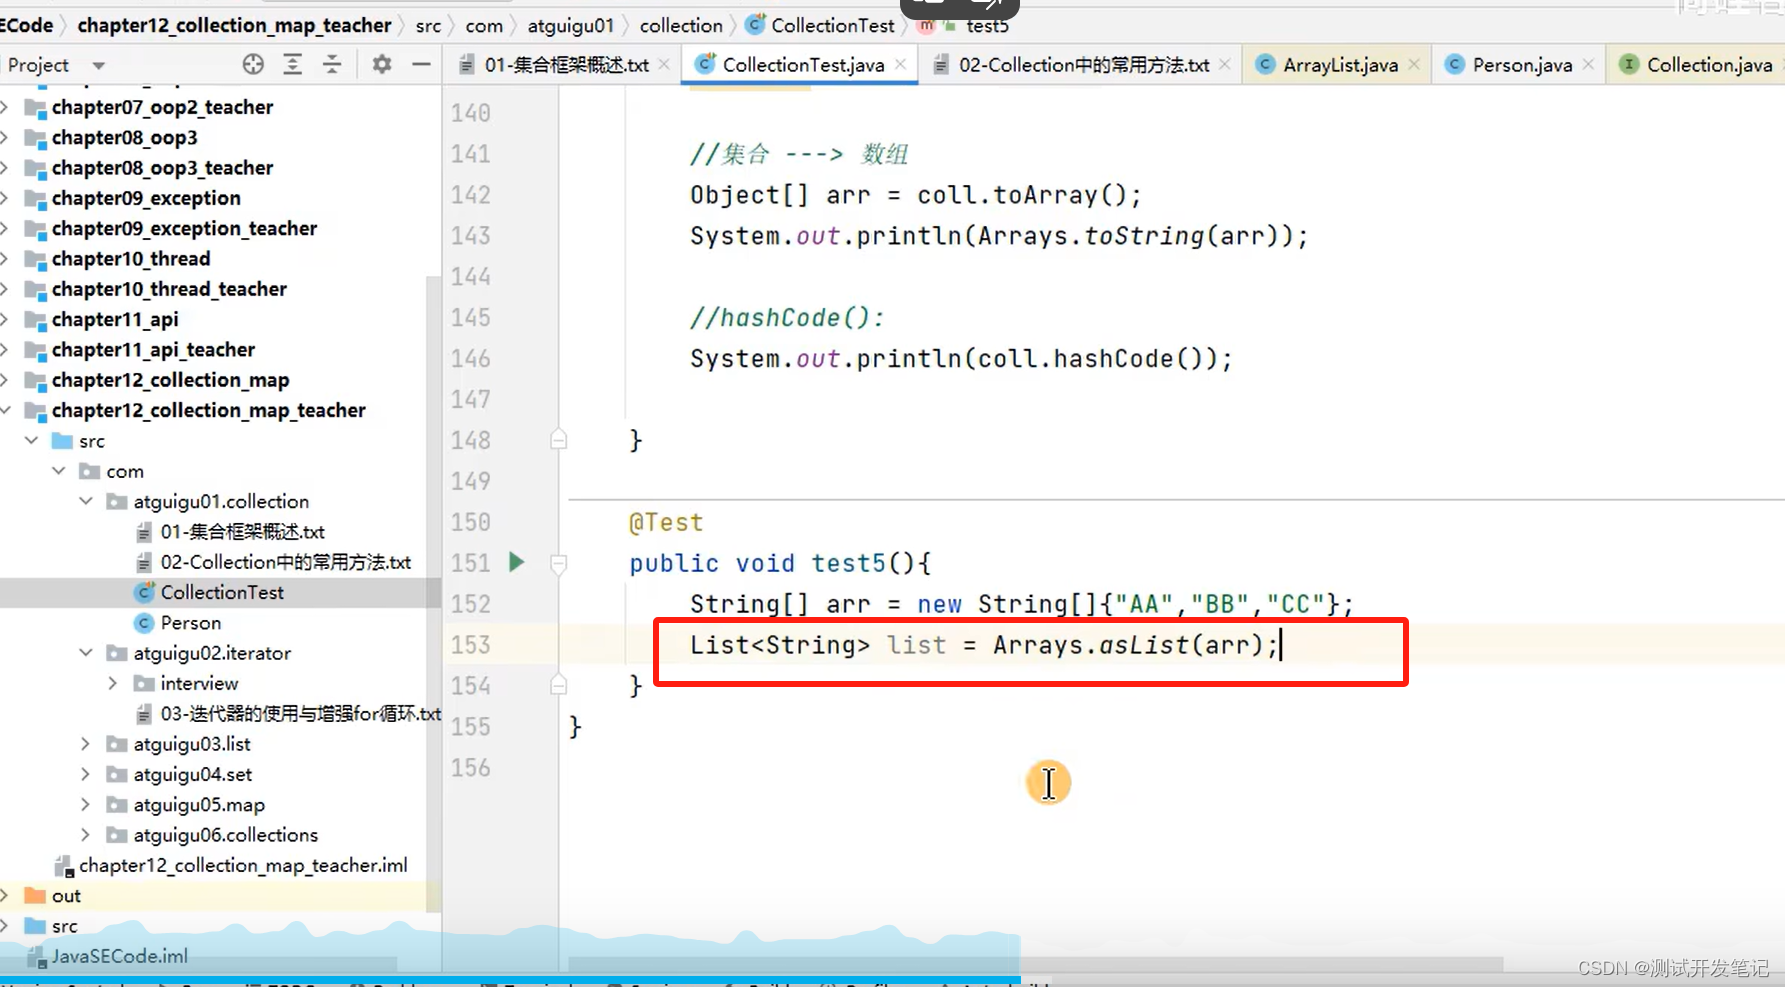The image size is (1785, 987).
Task: Close the 01-集合框架概述.txt tab
Action: pos(664,64)
